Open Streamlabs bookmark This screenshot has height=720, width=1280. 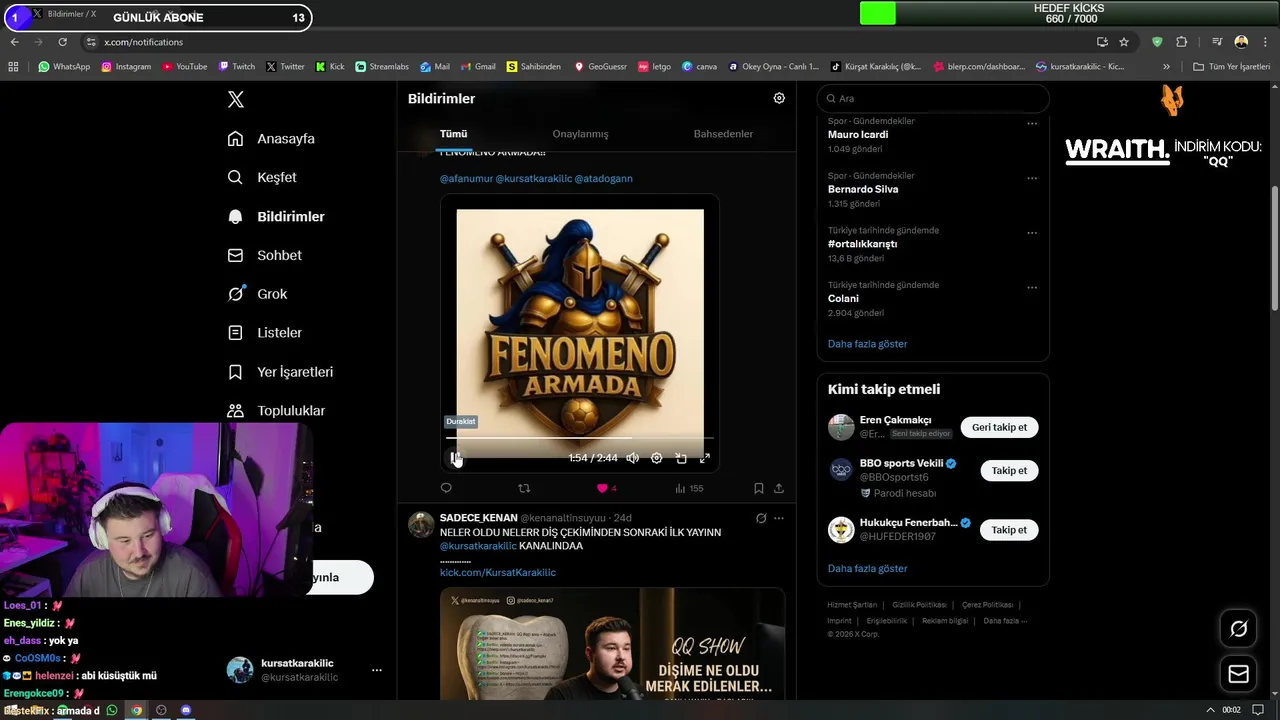pos(381,67)
